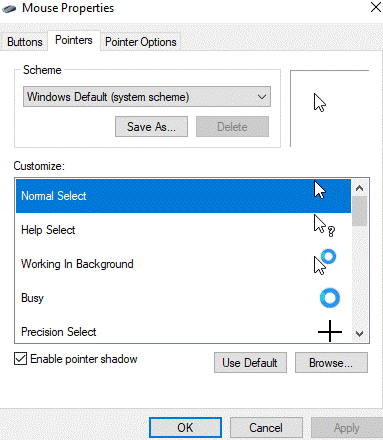Screen dimensions: 383x440
Task: Click the scroll-up arrow in Customize list
Action: click(359, 188)
